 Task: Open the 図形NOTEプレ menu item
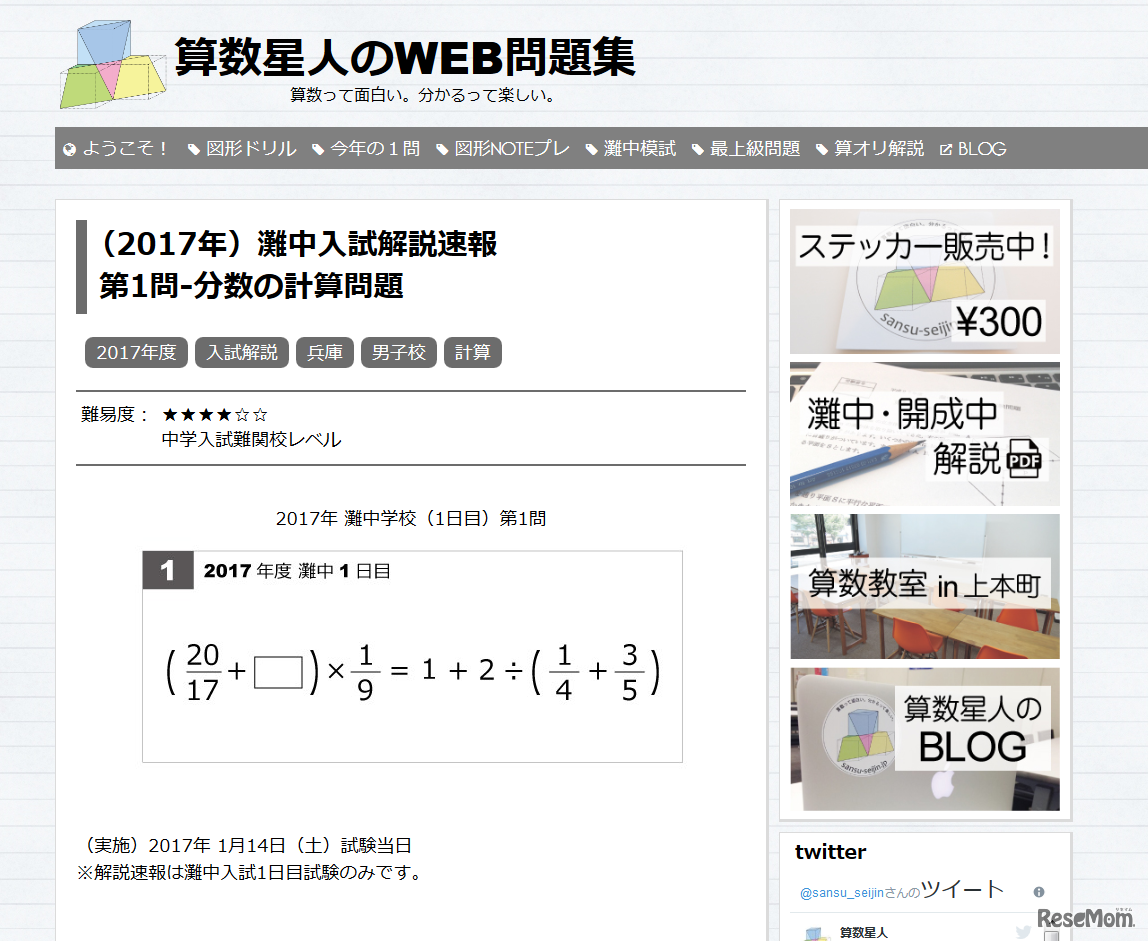[x=511, y=148]
